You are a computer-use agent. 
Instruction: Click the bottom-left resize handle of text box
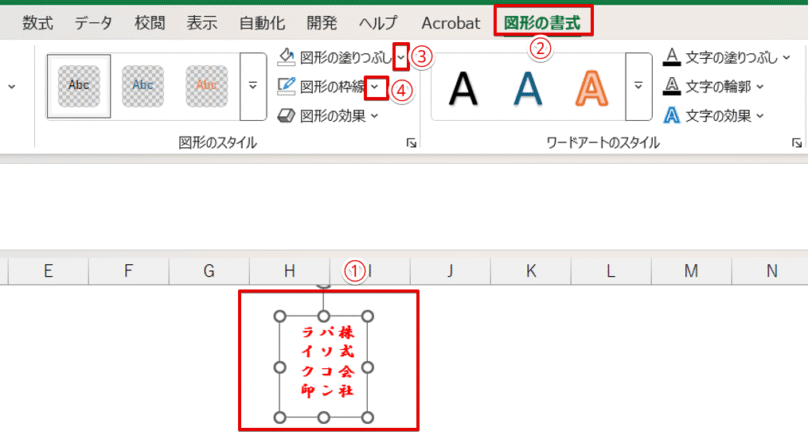coord(280,417)
